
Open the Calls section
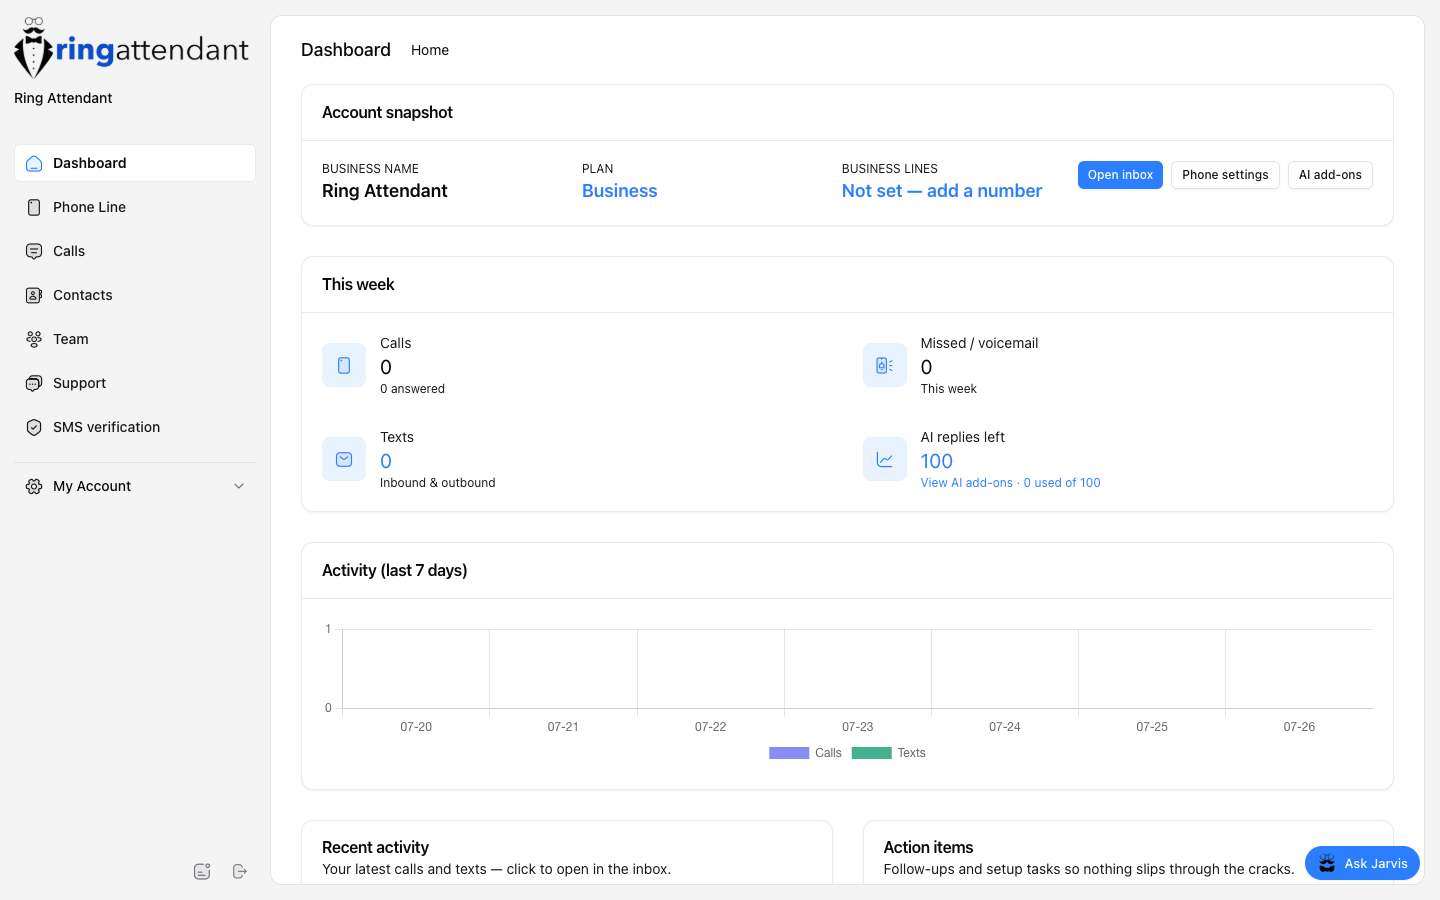[x=135, y=251]
